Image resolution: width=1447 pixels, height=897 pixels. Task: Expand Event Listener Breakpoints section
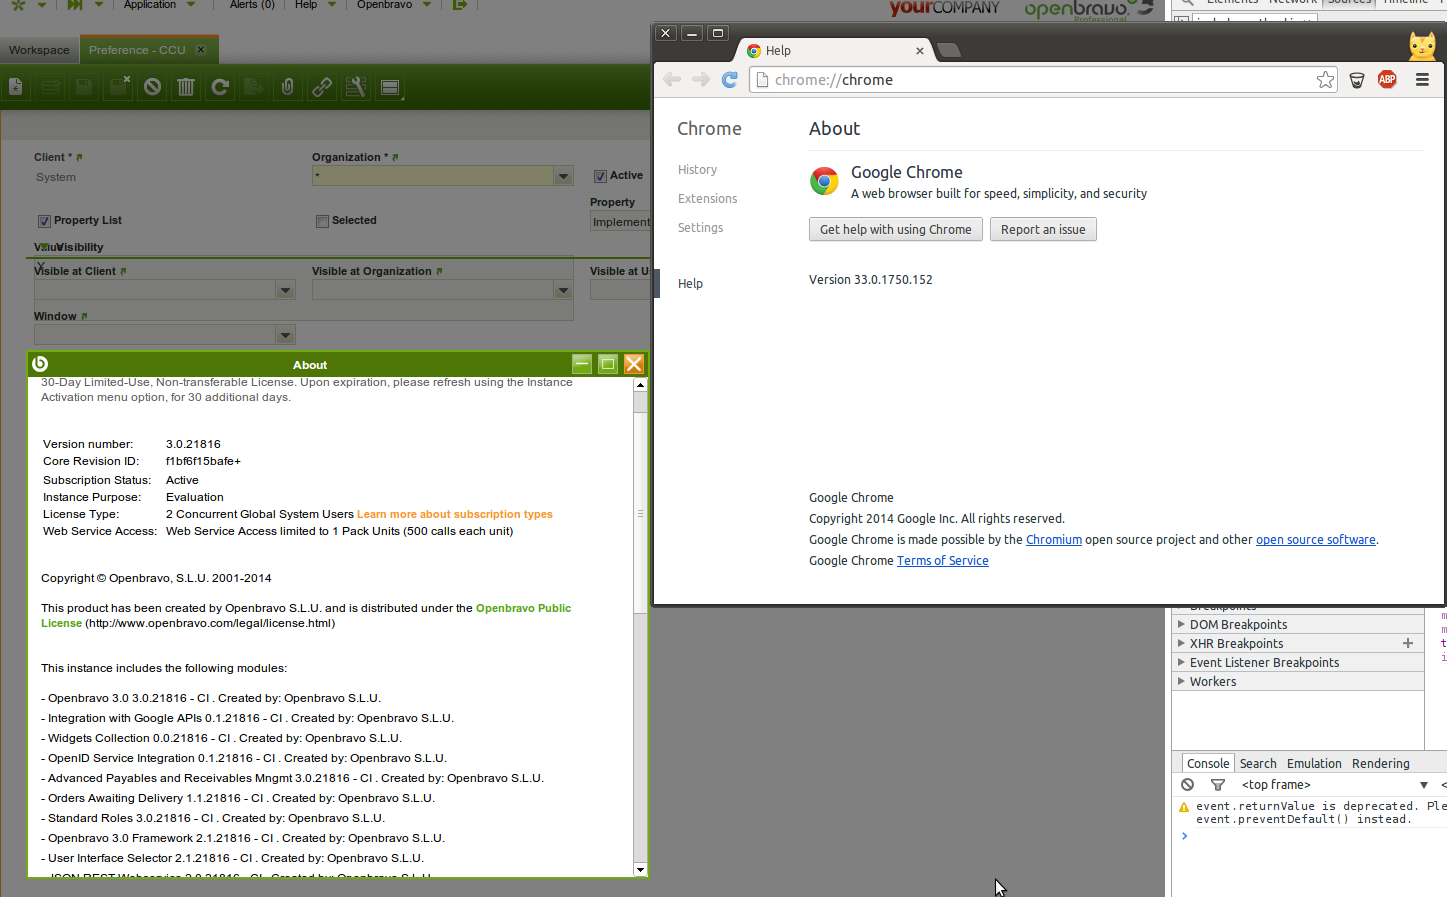pos(1181,662)
